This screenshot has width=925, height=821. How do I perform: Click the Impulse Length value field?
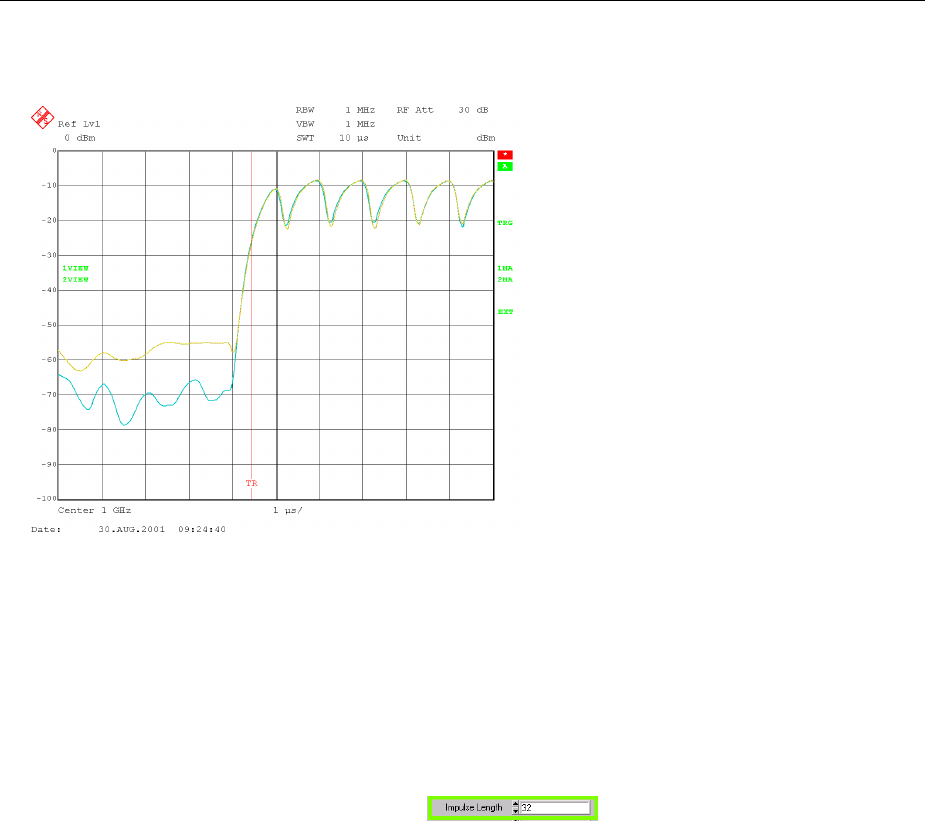click(555, 807)
